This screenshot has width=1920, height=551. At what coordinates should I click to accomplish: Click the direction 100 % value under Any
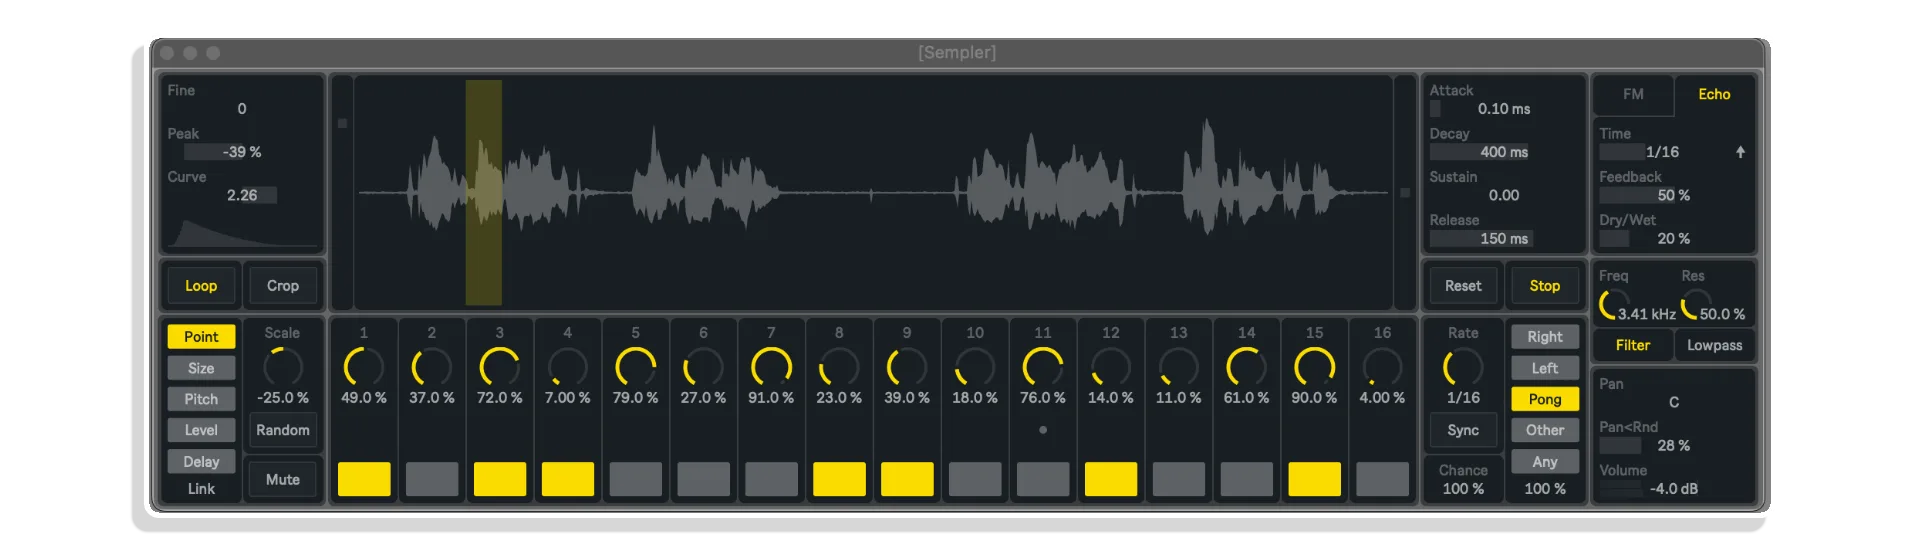point(1545,489)
